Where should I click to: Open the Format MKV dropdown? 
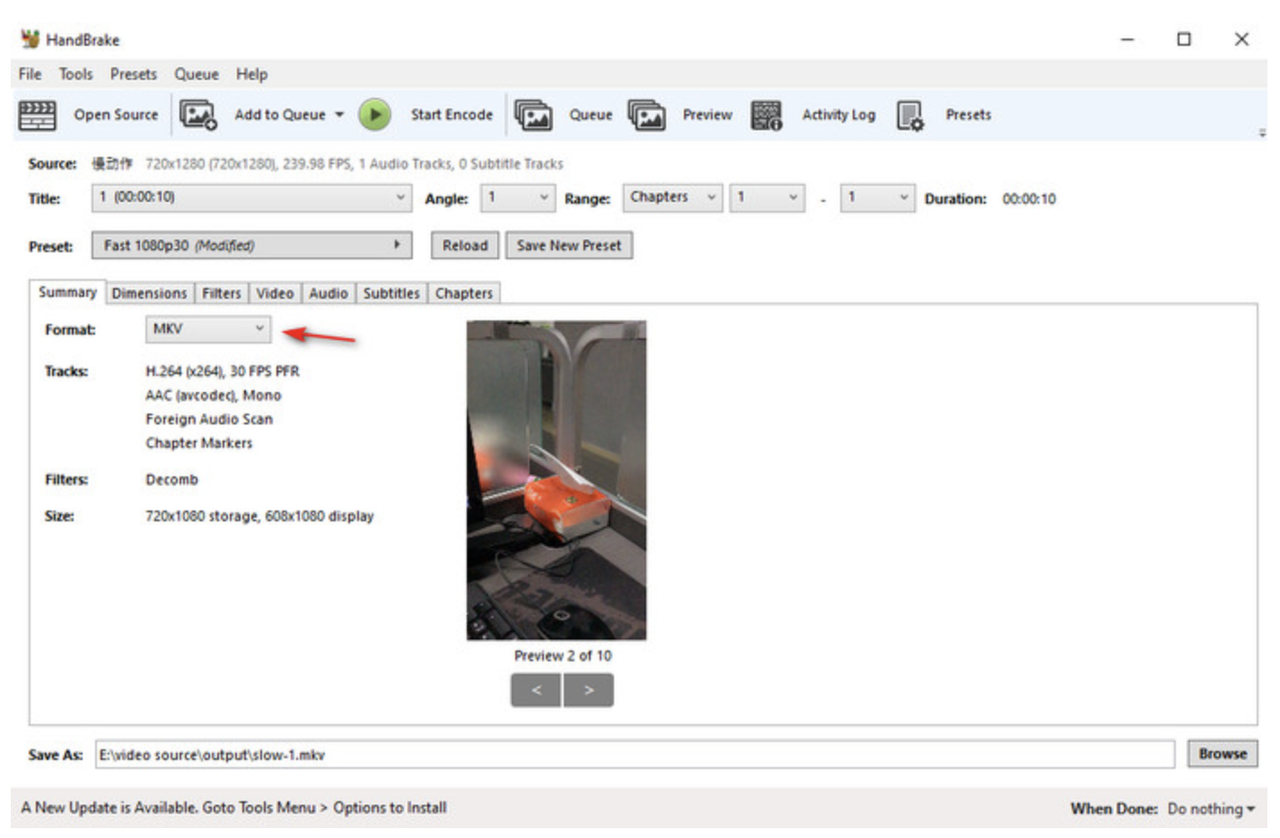208,329
